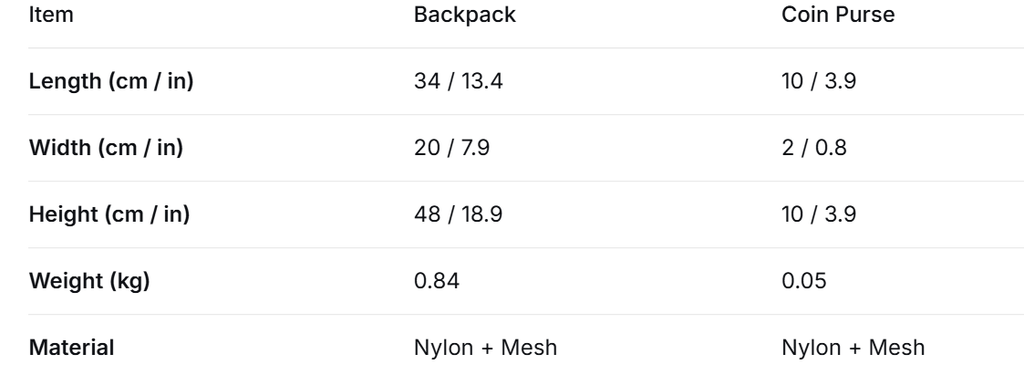Select the Coin Purse material Nylon + Mesh

(853, 348)
